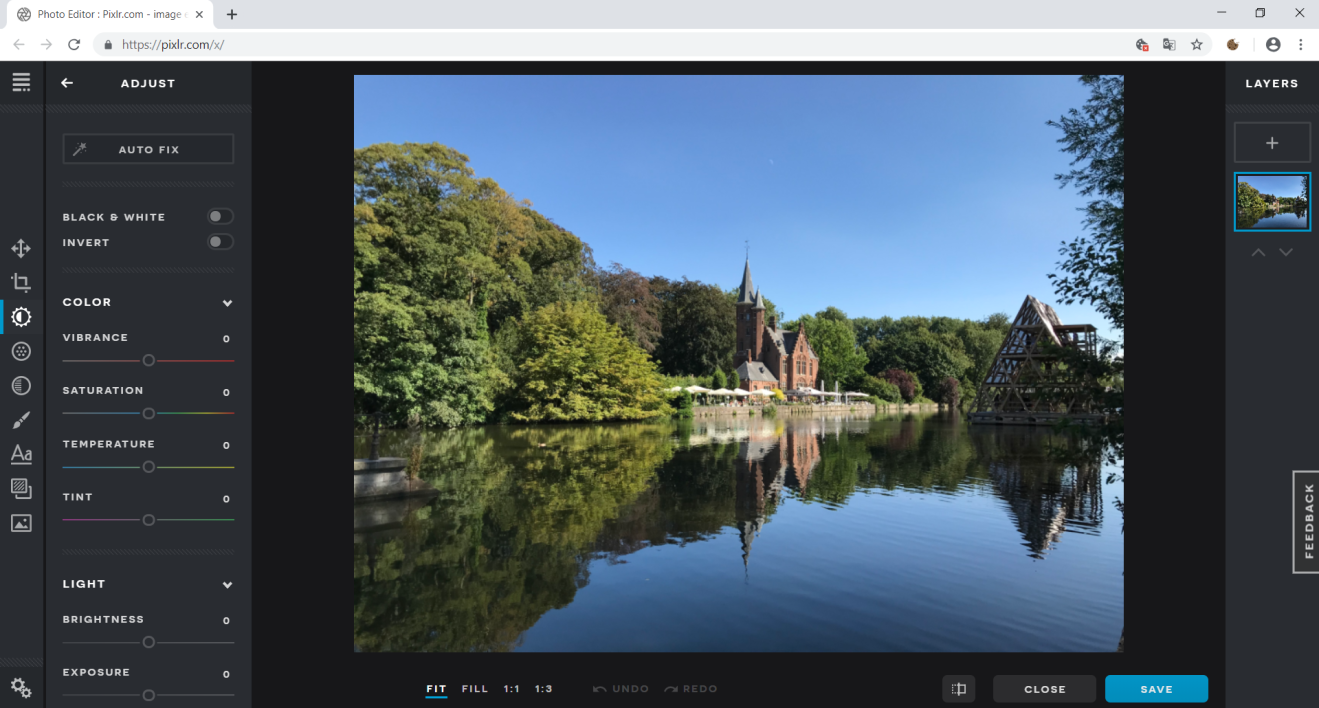
Task: Open the Filter tool in sidebar
Action: click(21, 351)
